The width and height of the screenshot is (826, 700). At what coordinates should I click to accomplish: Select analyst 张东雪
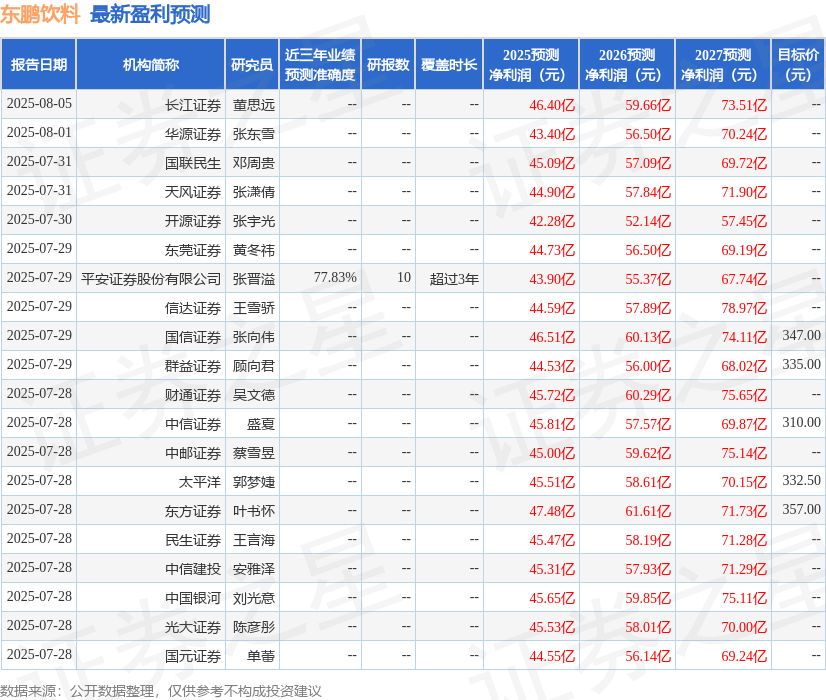(x=254, y=134)
